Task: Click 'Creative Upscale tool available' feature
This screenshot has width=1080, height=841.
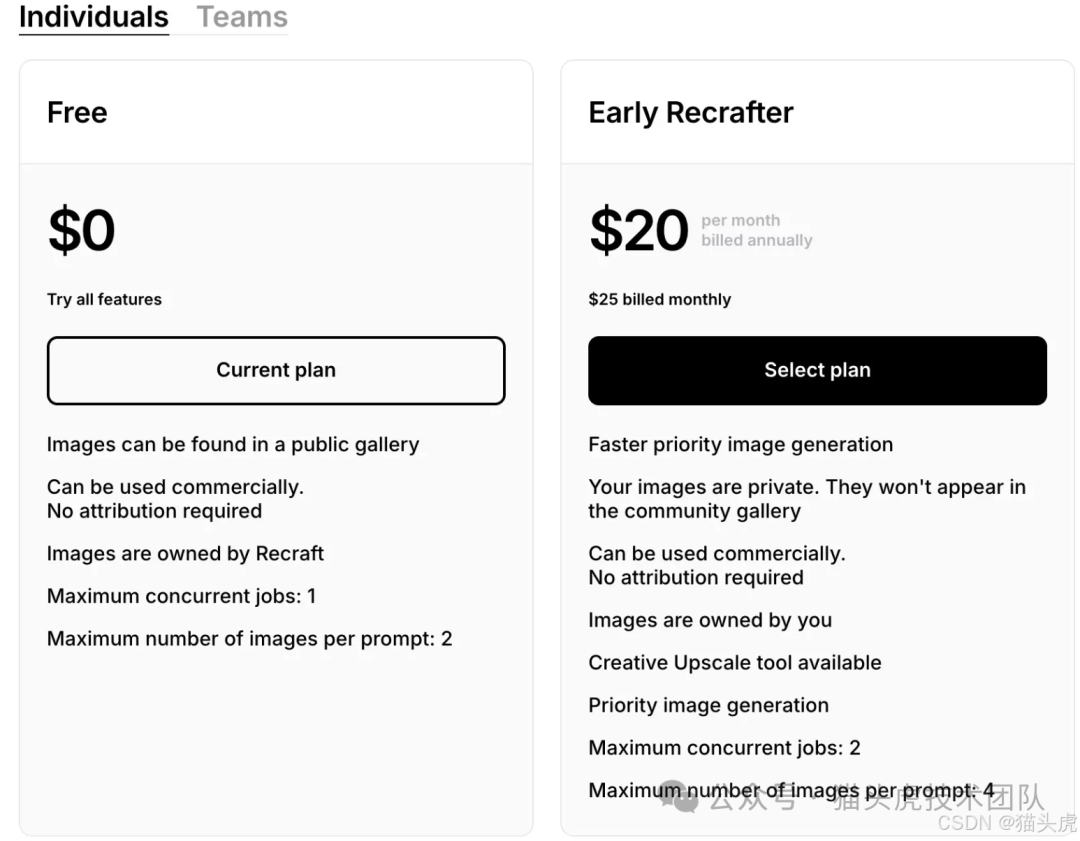Action: pyautogui.click(x=734, y=662)
